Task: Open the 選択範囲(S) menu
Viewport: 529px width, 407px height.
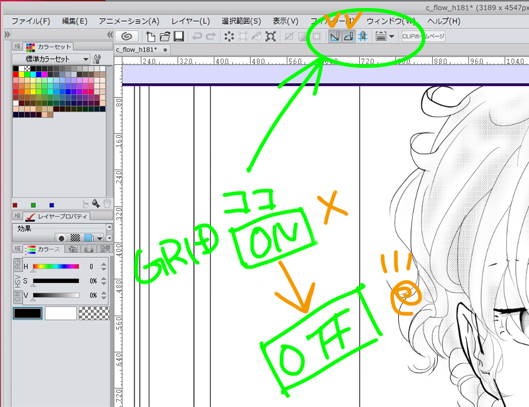Action: click(x=241, y=21)
